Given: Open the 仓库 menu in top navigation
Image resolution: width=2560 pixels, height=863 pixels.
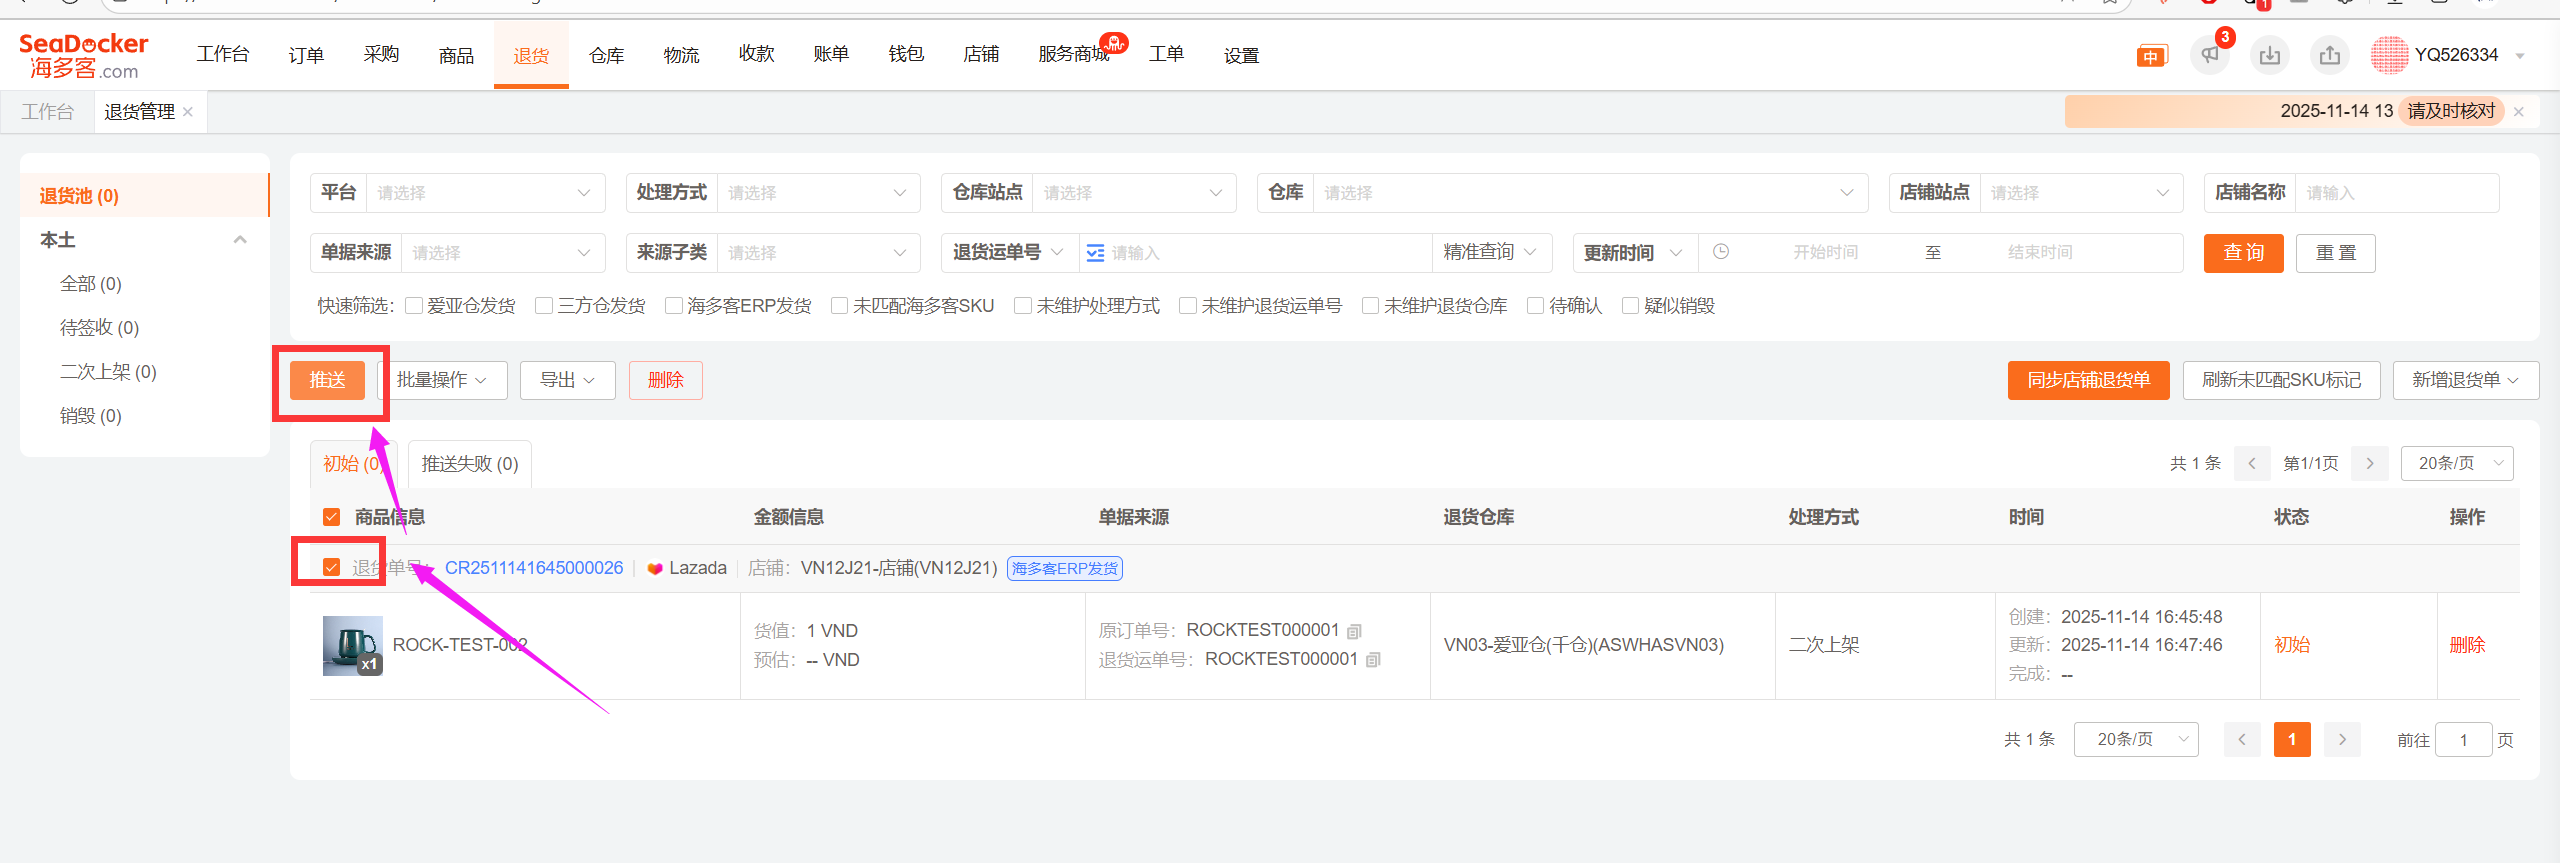Looking at the screenshot, I should 606,55.
